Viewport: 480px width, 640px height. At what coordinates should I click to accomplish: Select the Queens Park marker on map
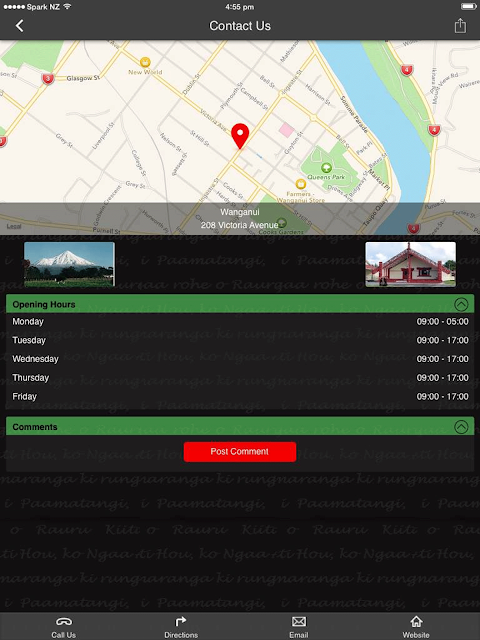pyautogui.click(x=326, y=167)
